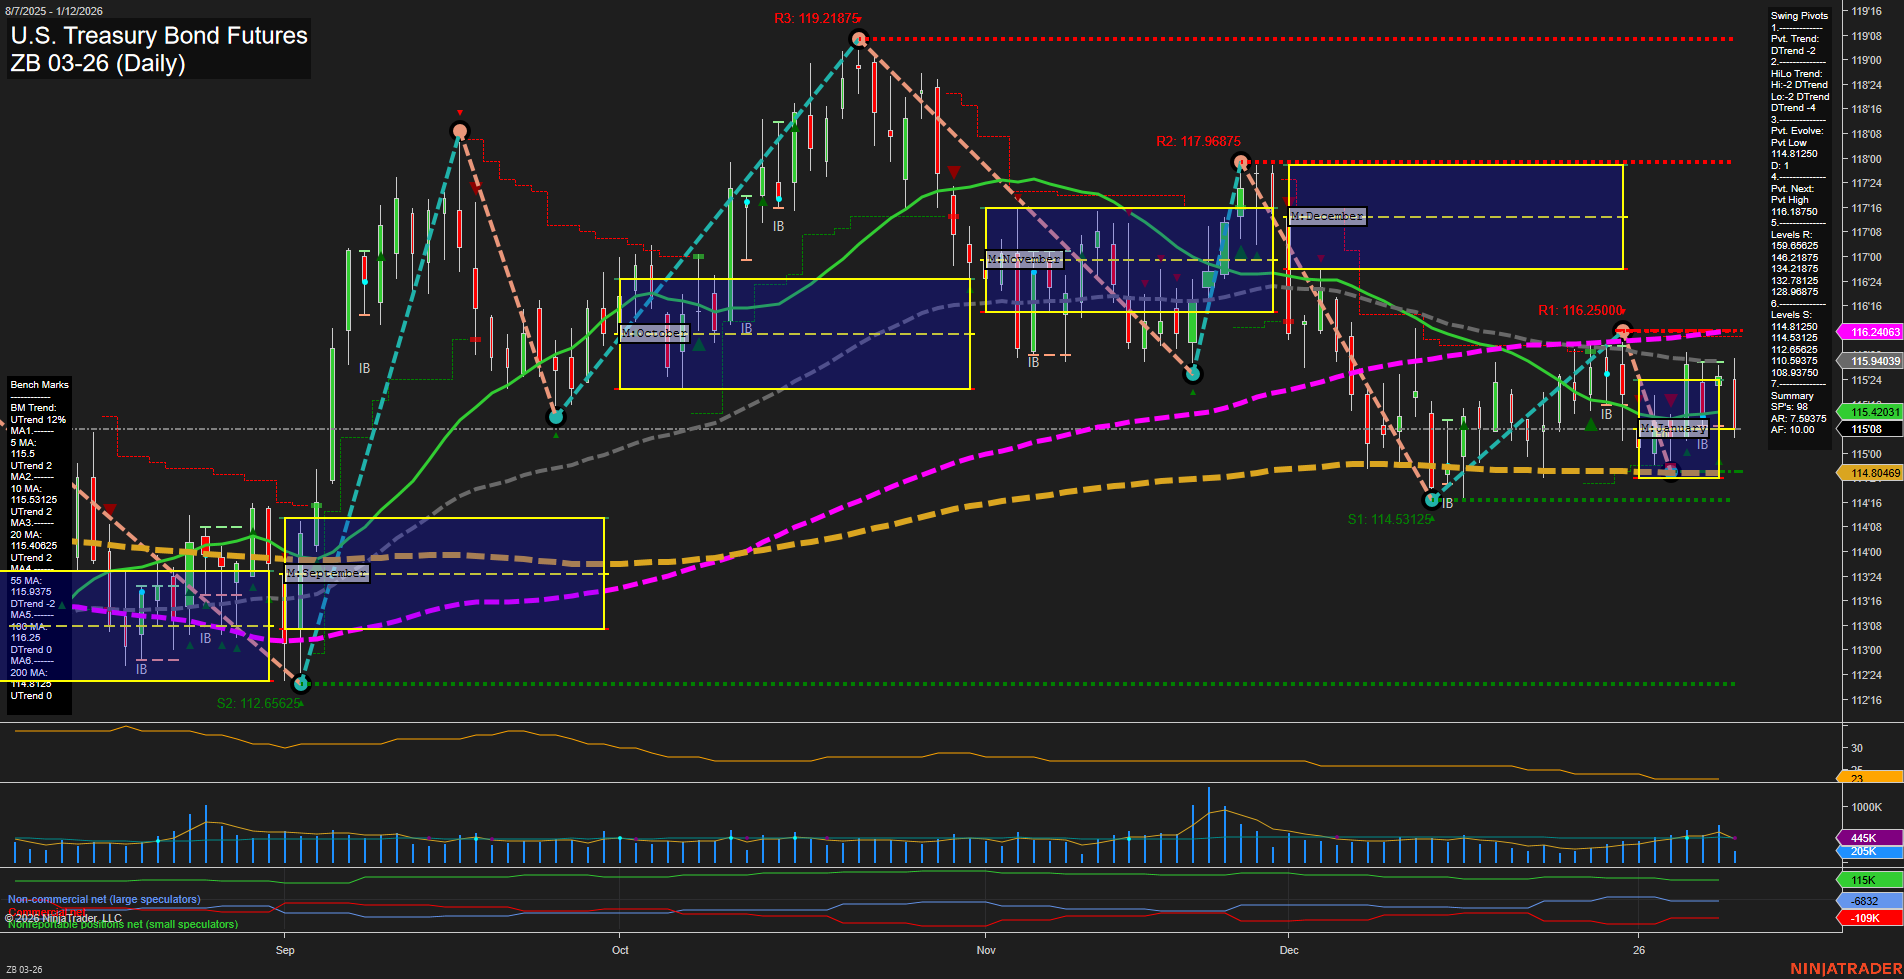Click the magenta 445K volume marker tag

(x=1866, y=836)
